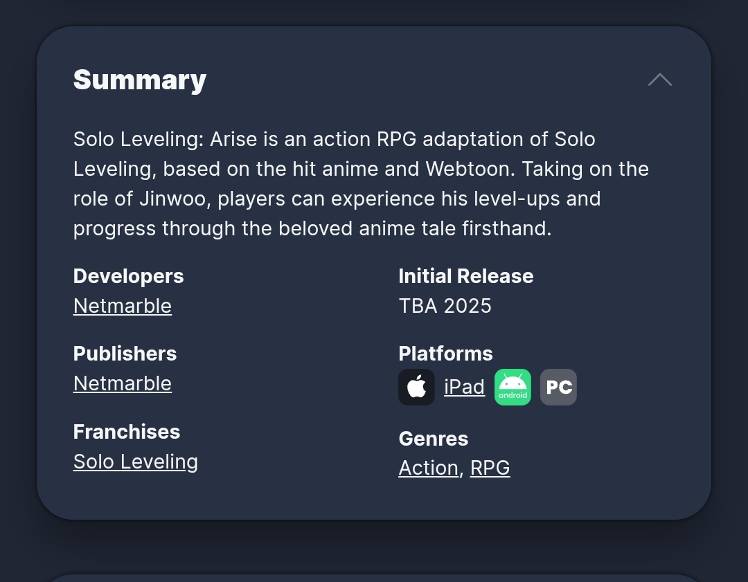Open the Netmarble link under Developers
This screenshot has height=582, width=748.
tap(122, 306)
